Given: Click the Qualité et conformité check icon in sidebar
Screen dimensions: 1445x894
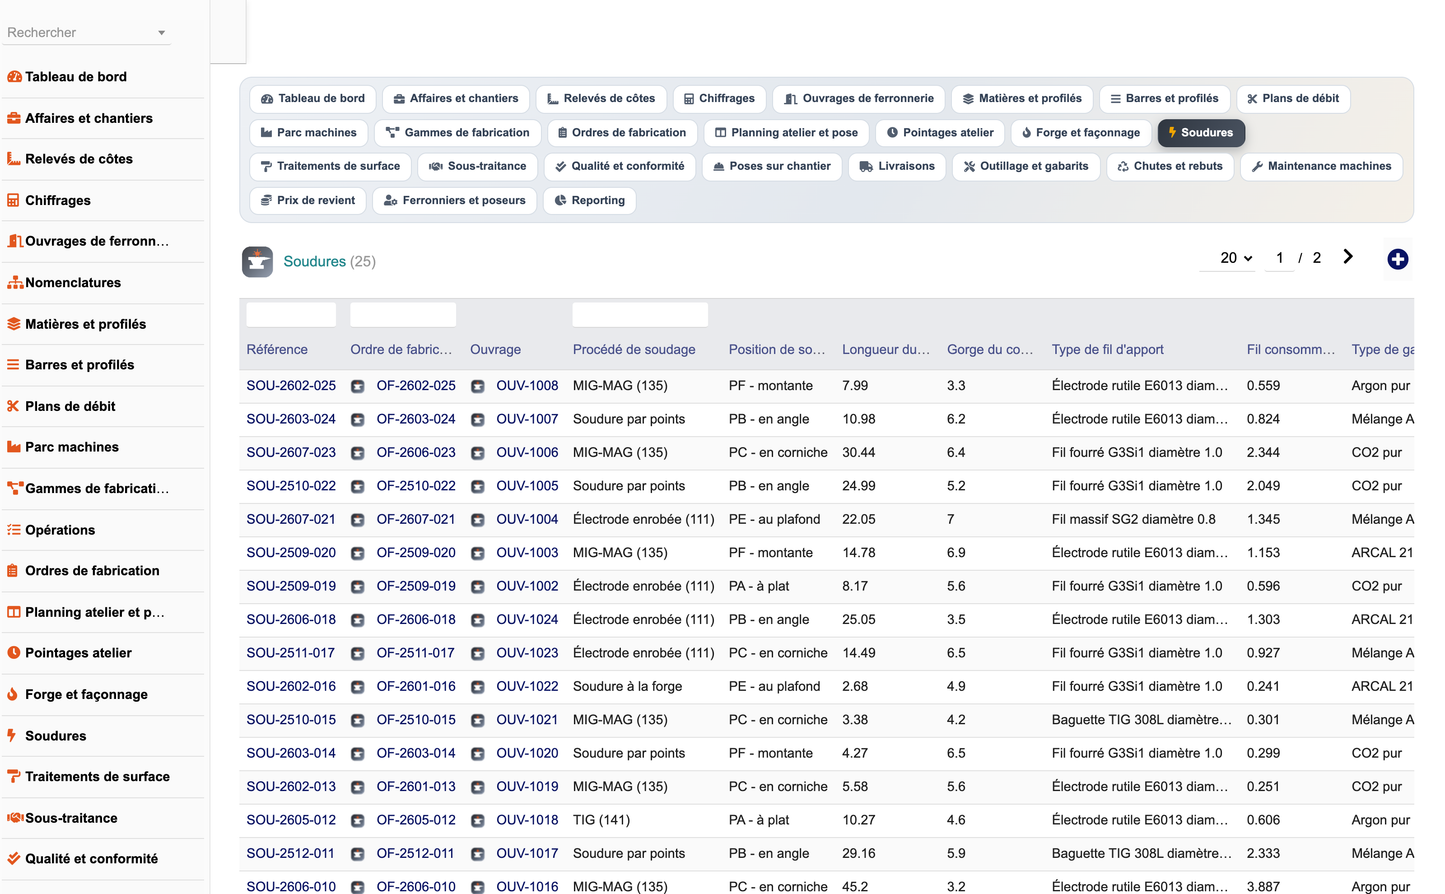Looking at the screenshot, I should click(14, 859).
